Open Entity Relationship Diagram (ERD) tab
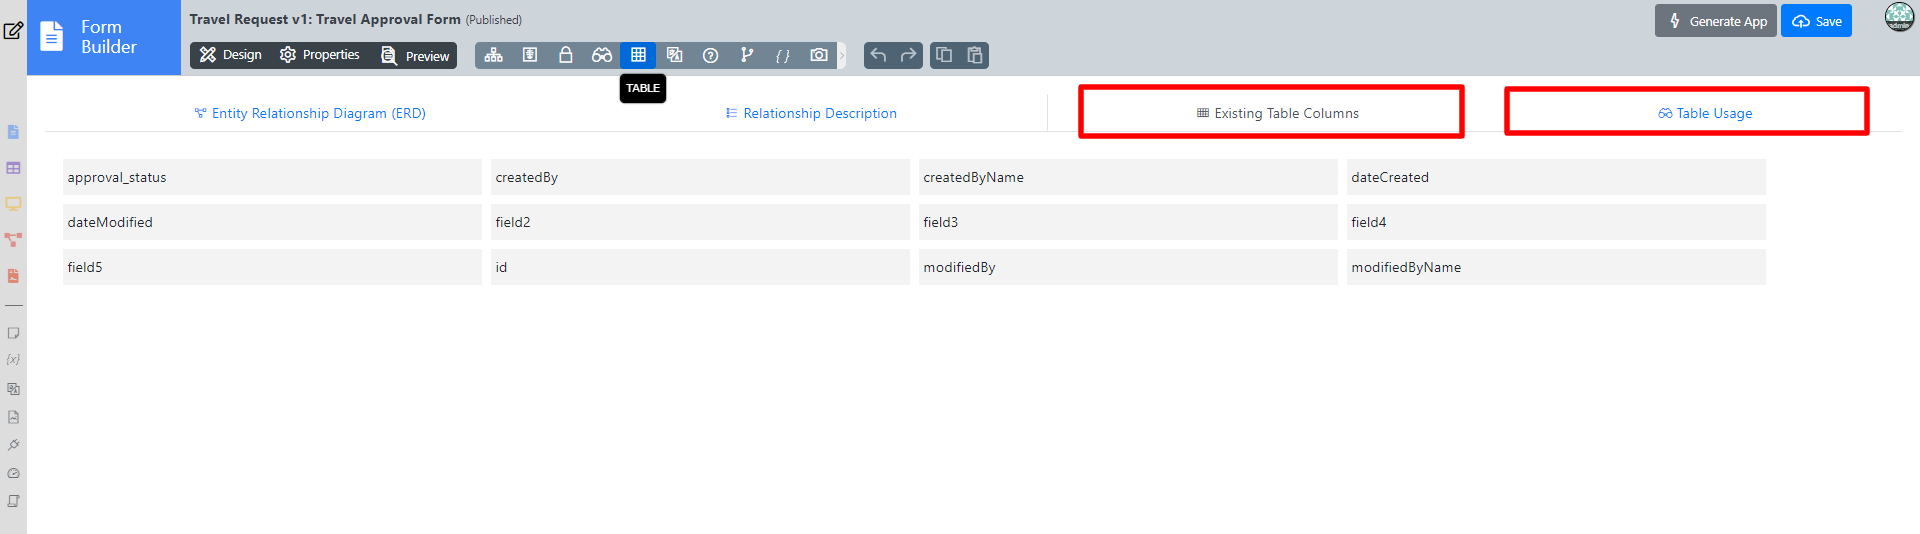 310,113
